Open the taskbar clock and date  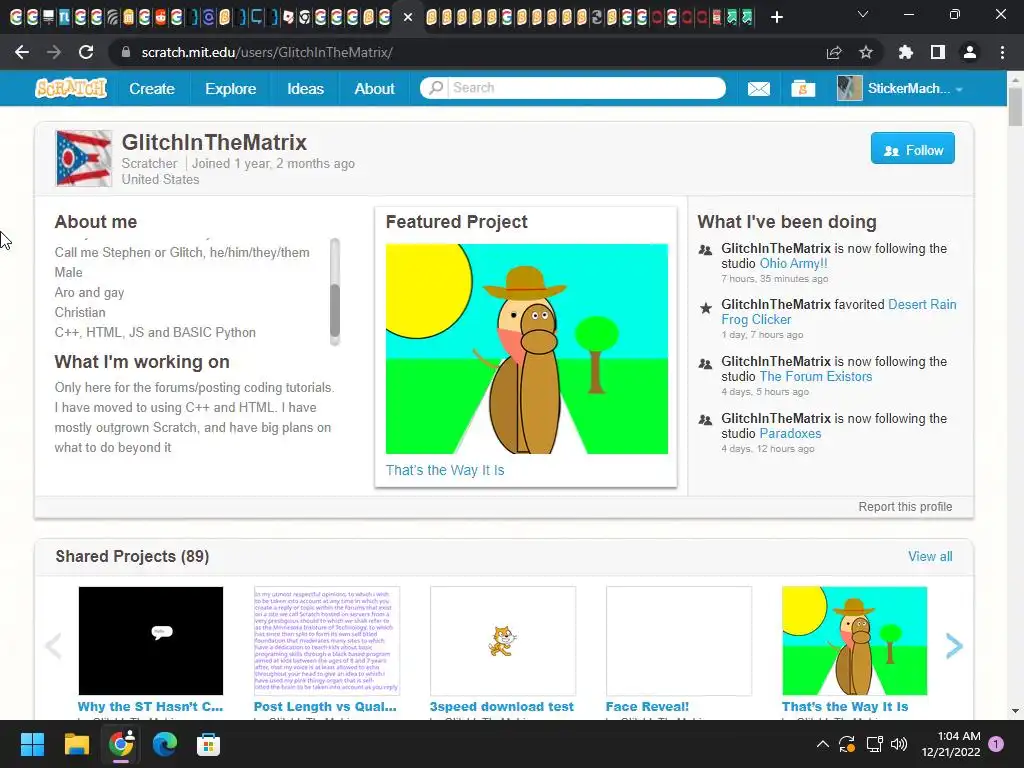click(951, 744)
